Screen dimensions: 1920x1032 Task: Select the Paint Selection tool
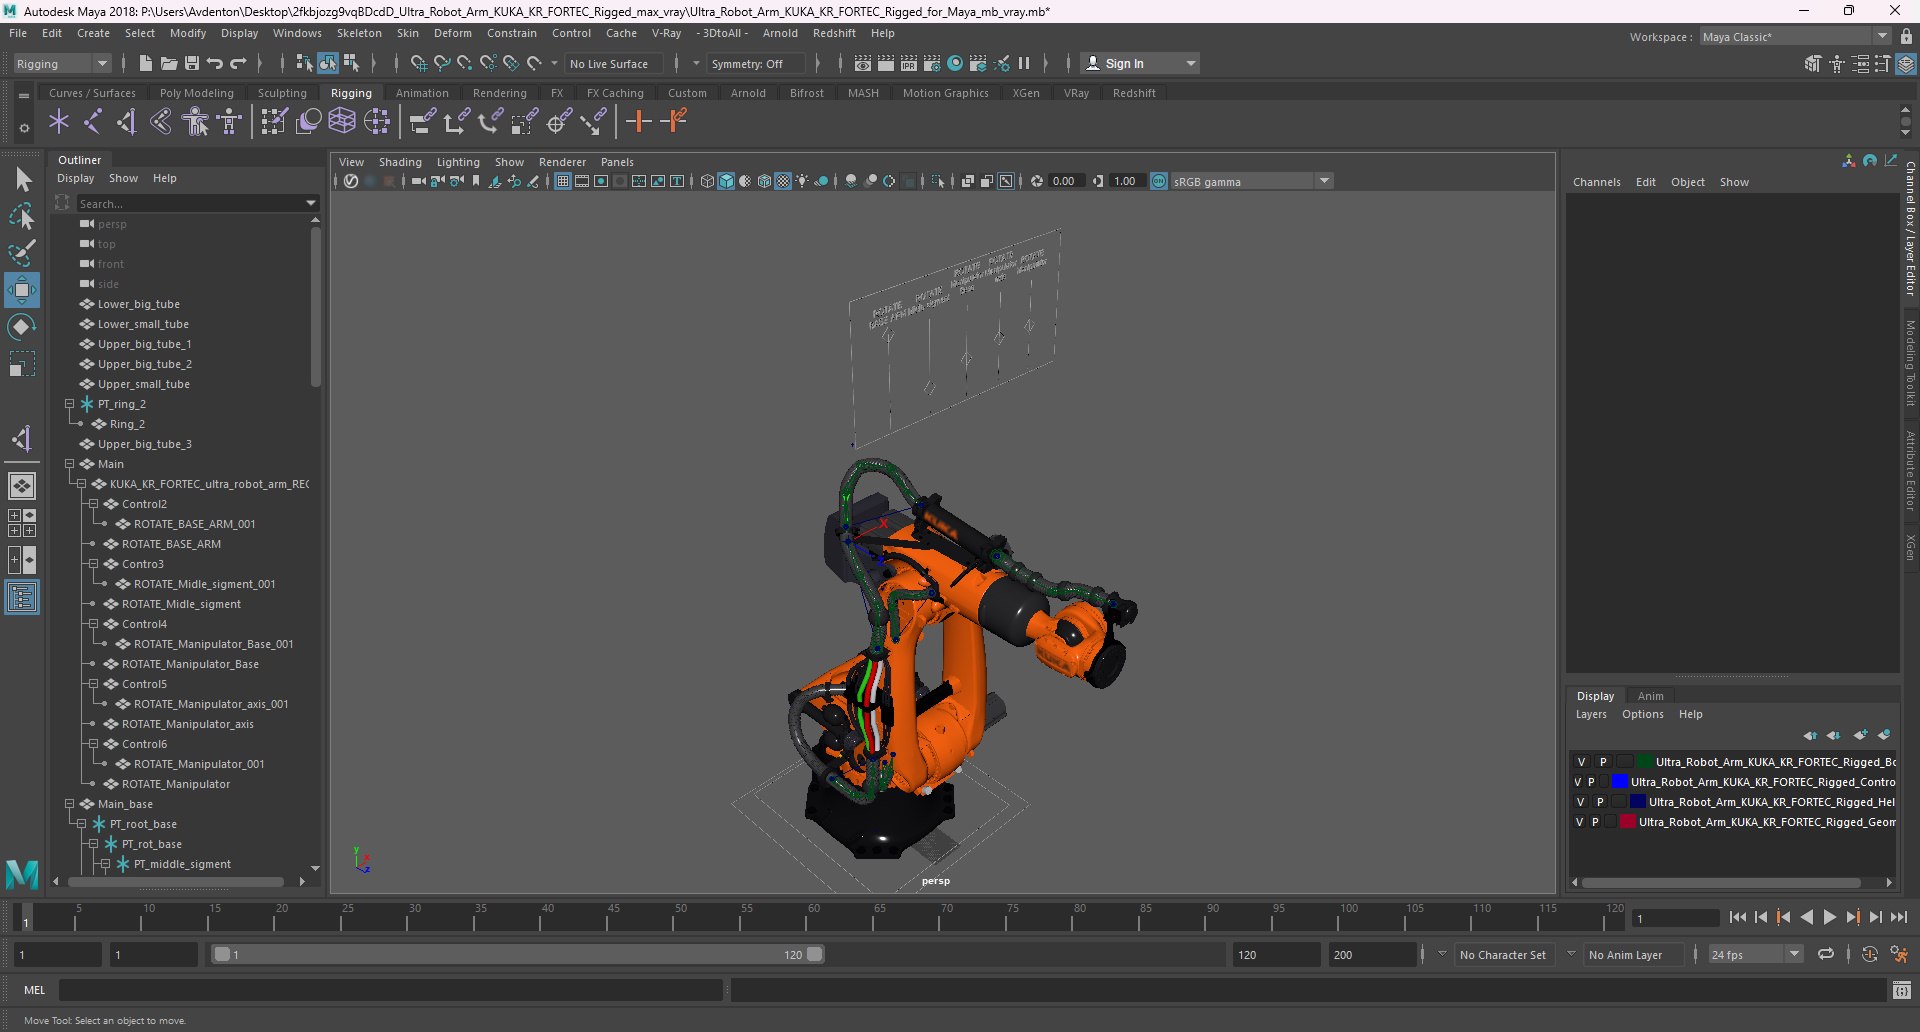(22, 252)
